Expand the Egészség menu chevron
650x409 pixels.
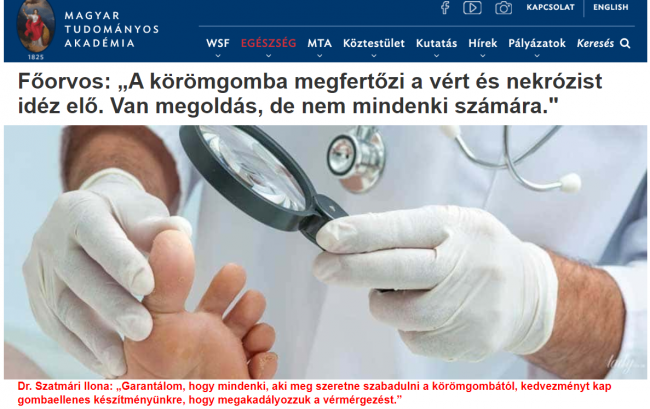click(269, 56)
